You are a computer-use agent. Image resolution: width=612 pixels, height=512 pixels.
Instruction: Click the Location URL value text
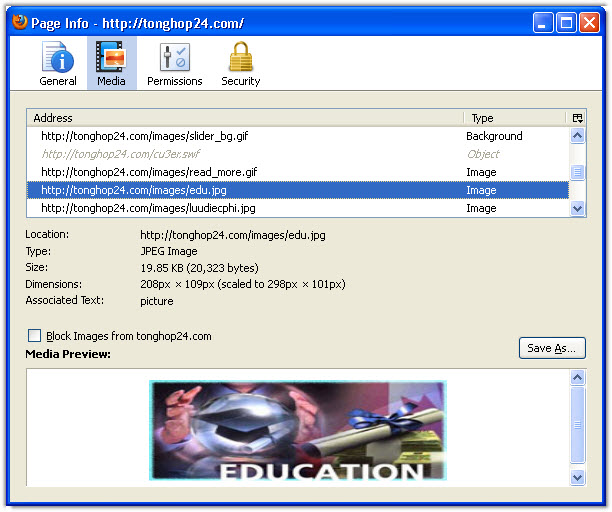[233, 235]
